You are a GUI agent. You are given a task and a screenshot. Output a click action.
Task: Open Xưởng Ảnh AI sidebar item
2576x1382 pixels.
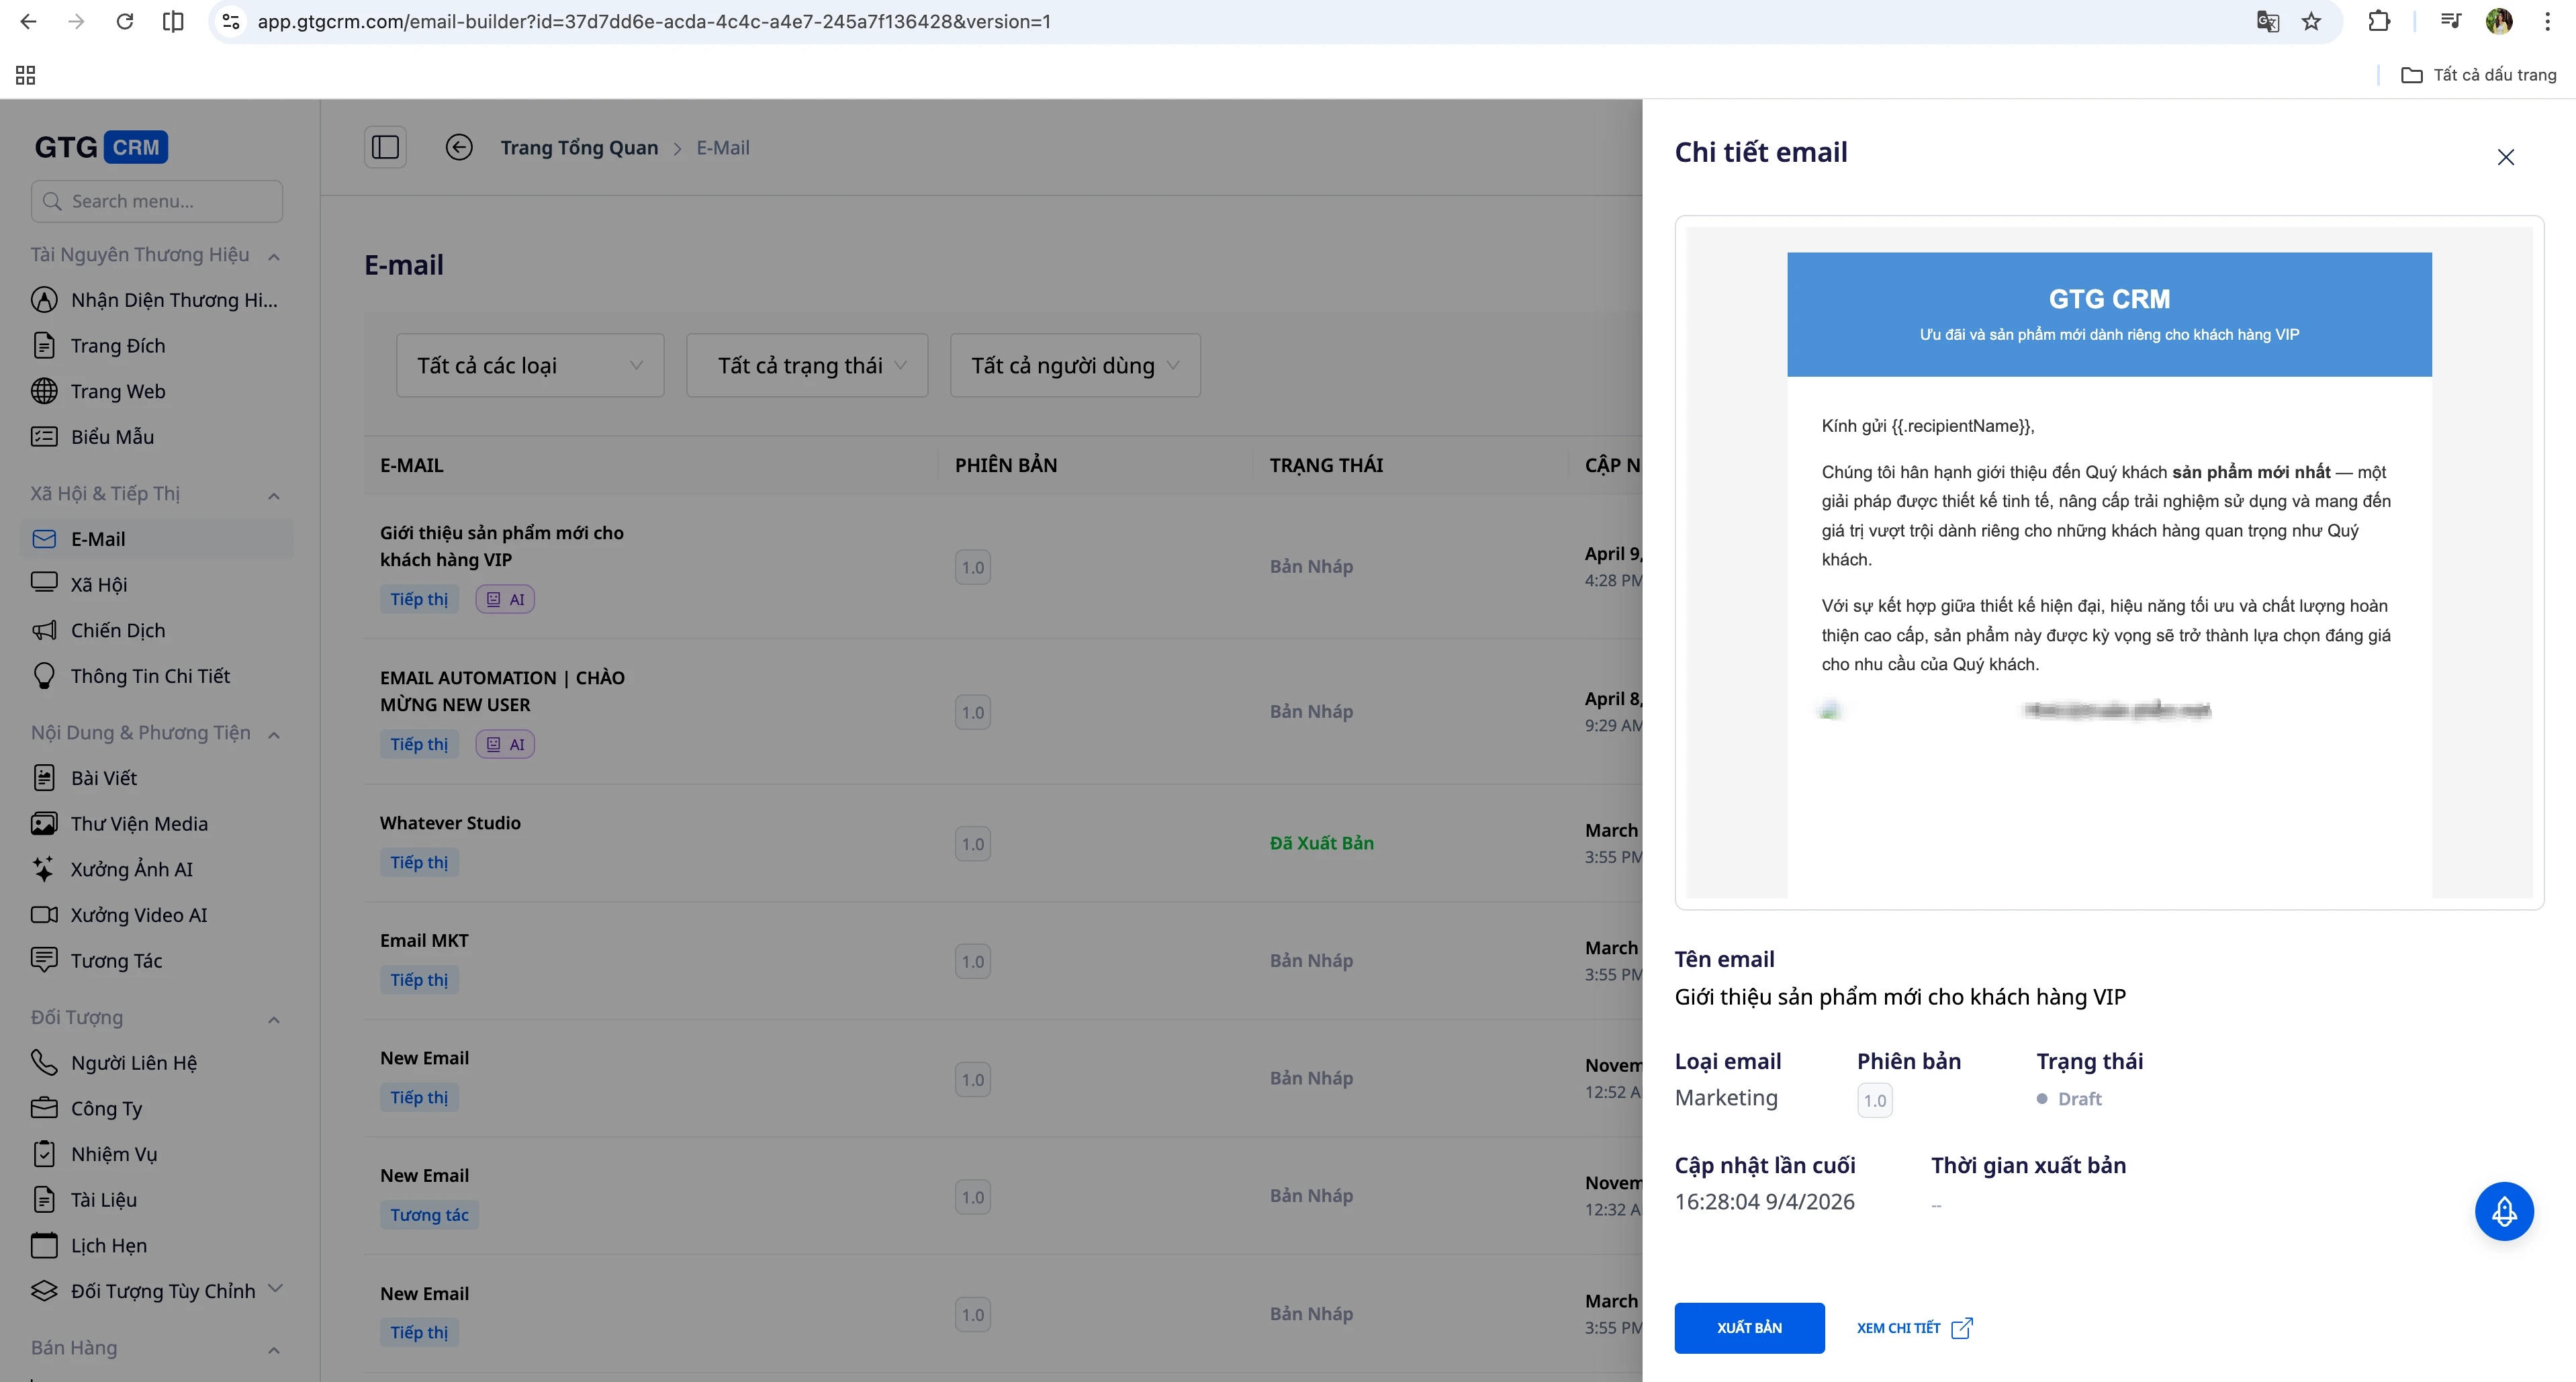[131, 869]
